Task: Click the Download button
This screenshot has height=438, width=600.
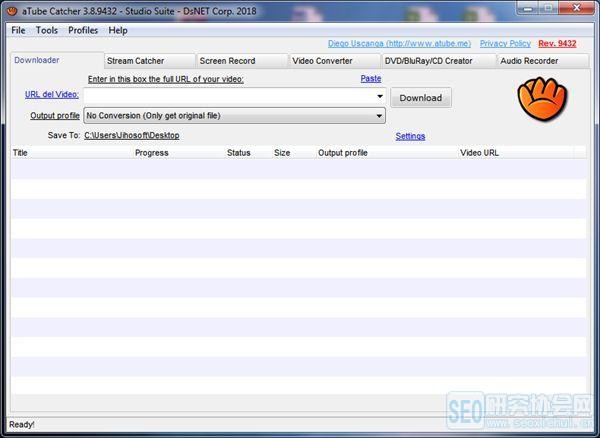Action: coord(421,98)
